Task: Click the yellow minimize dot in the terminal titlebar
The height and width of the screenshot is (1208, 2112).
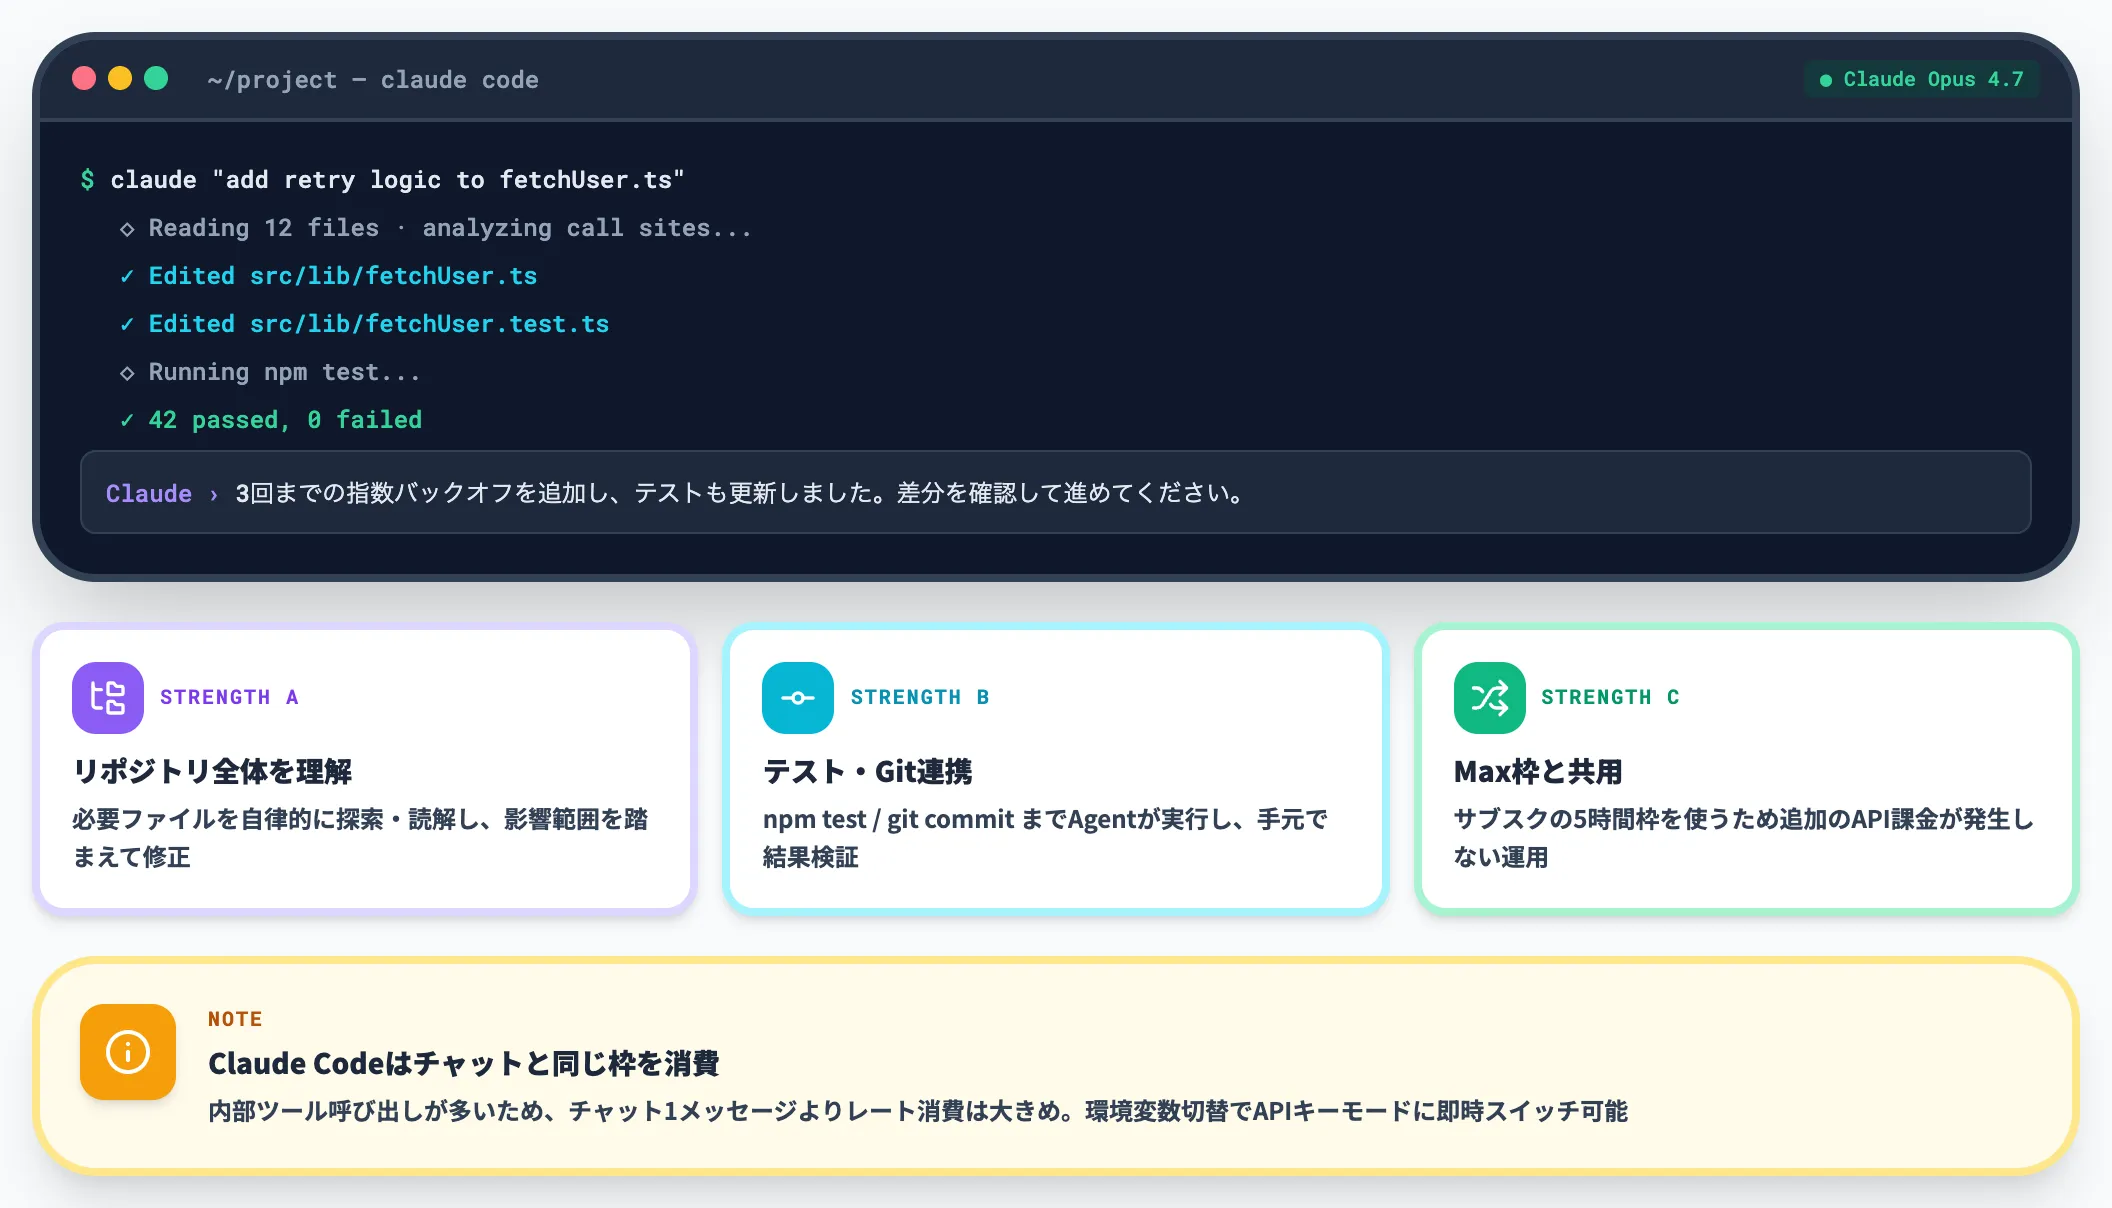Action: 120,78
